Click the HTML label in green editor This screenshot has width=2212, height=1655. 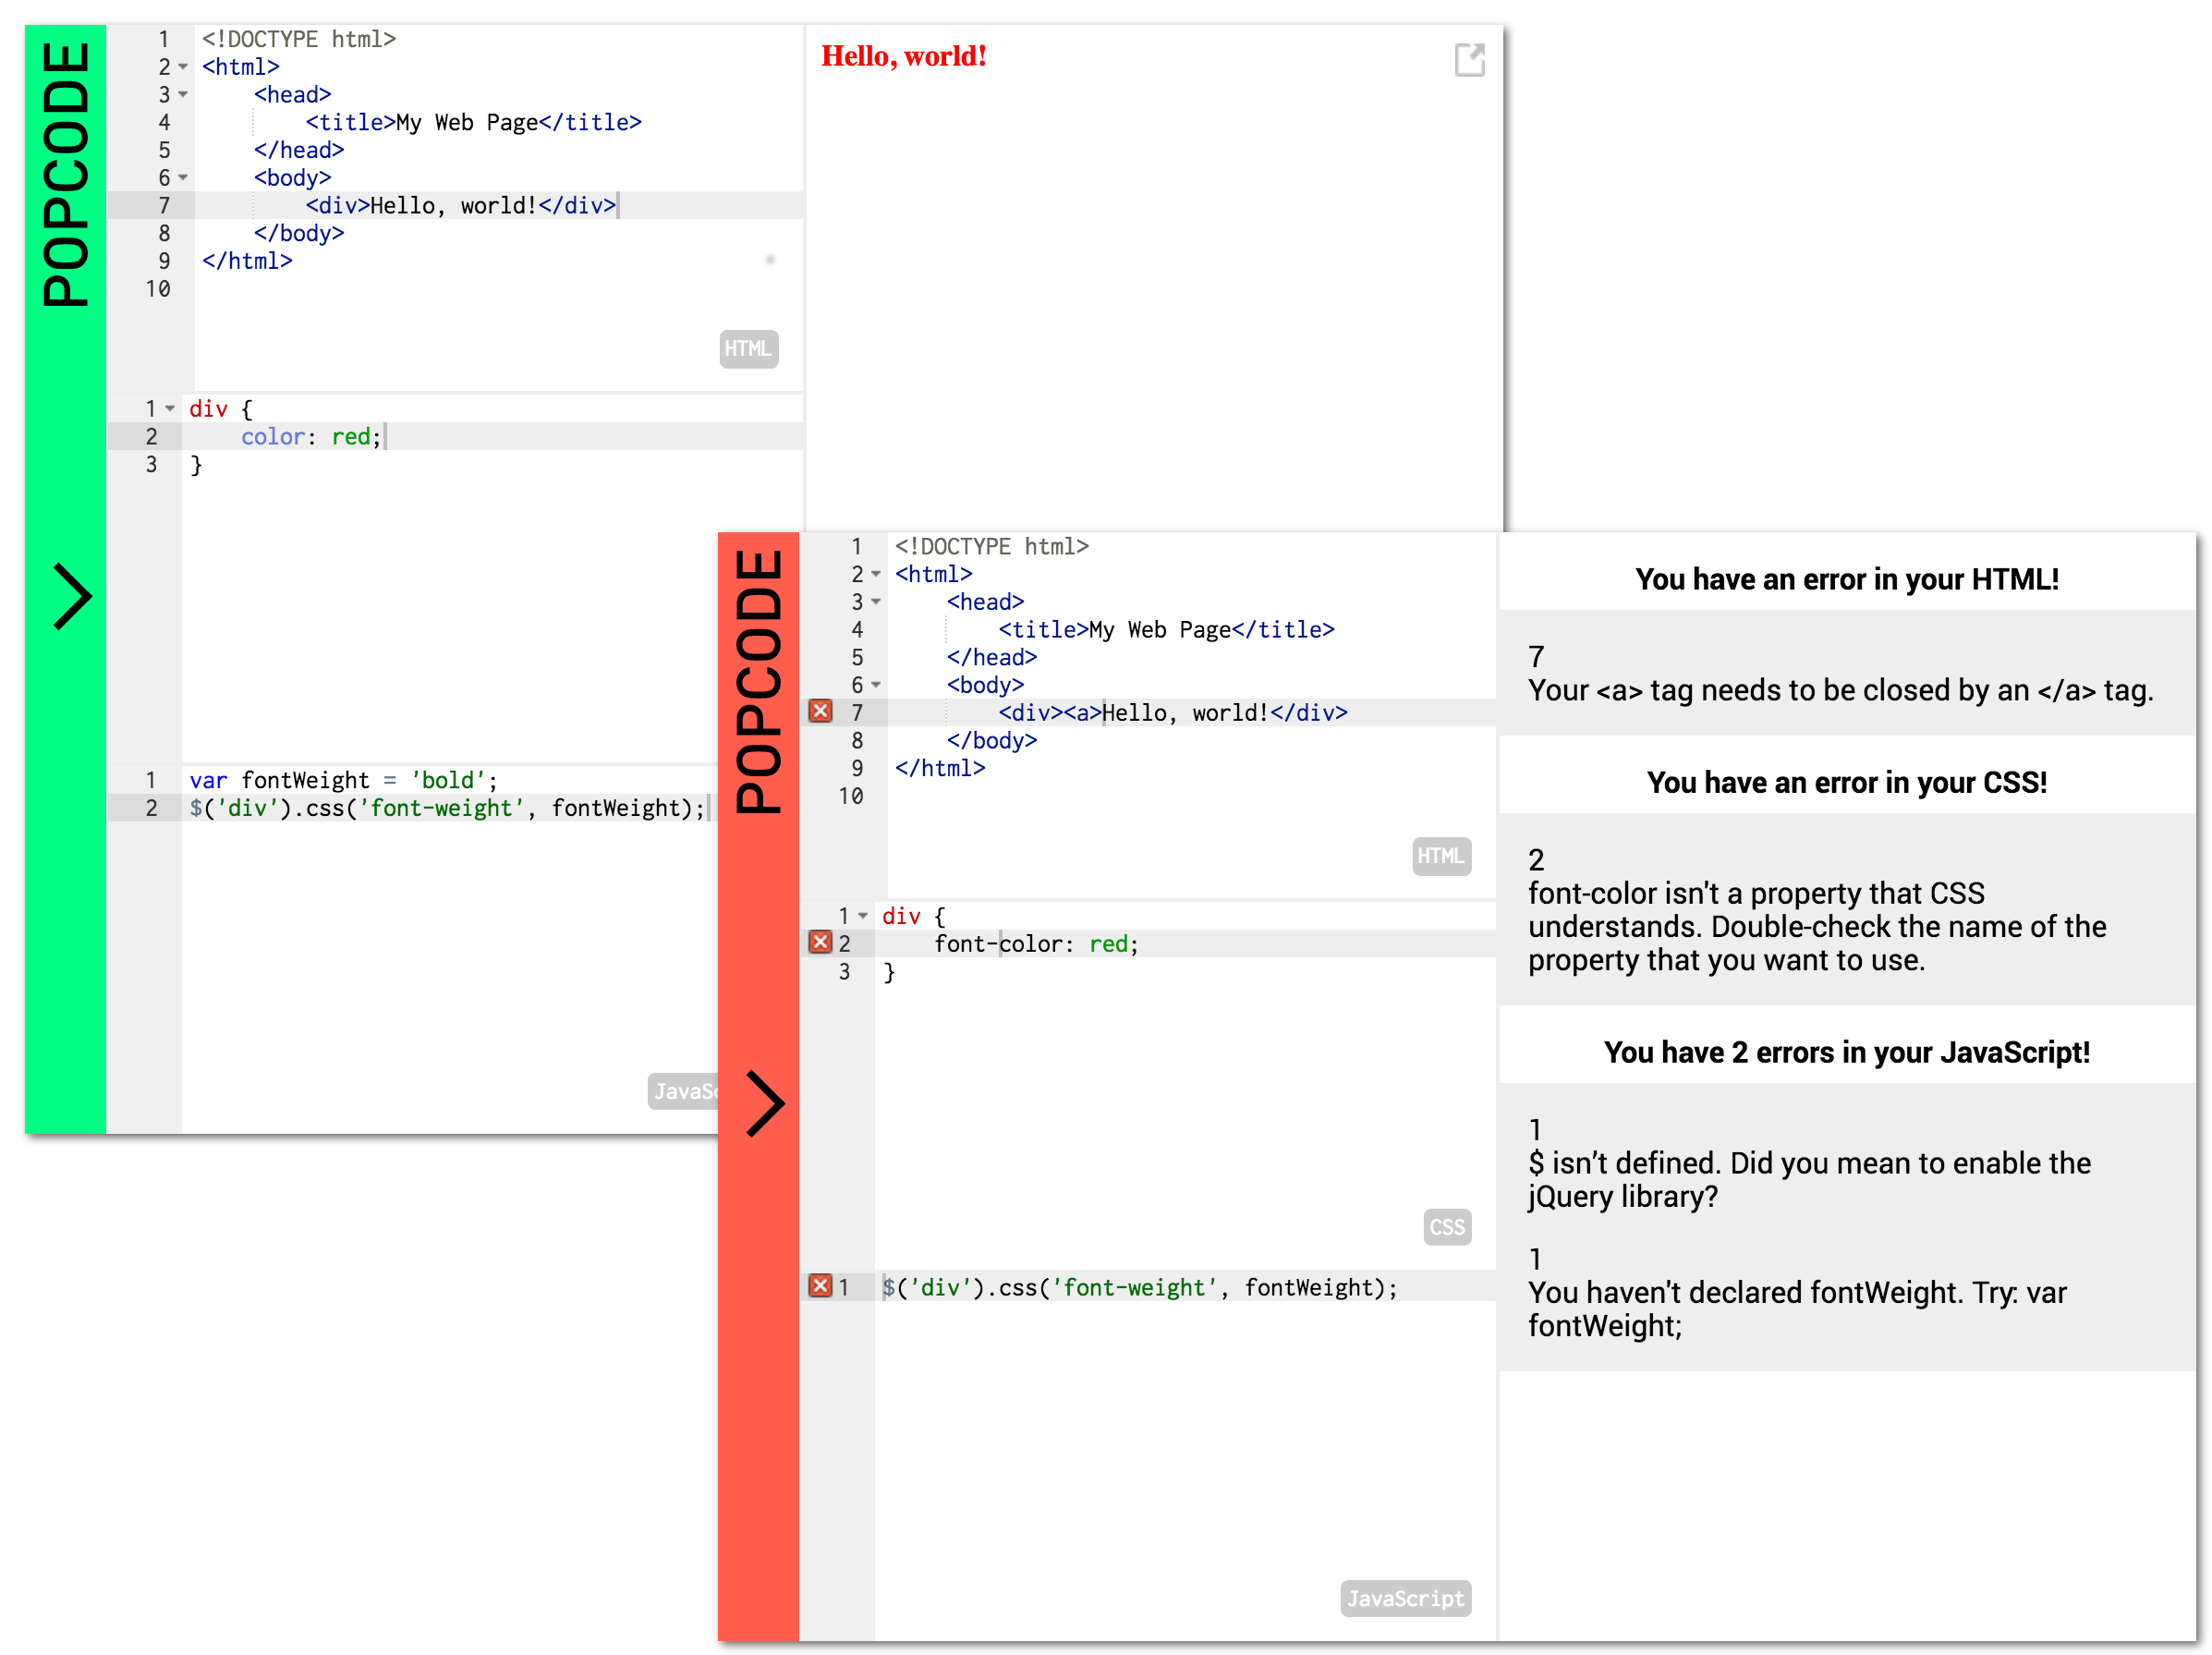pos(748,349)
